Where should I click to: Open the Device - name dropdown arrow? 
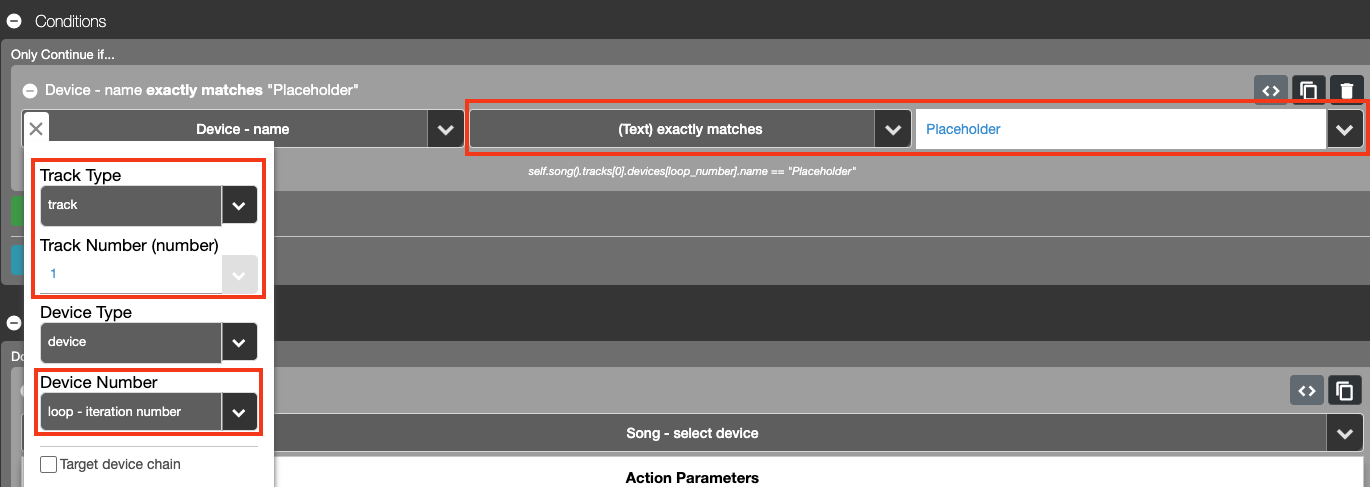pos(445,129)
